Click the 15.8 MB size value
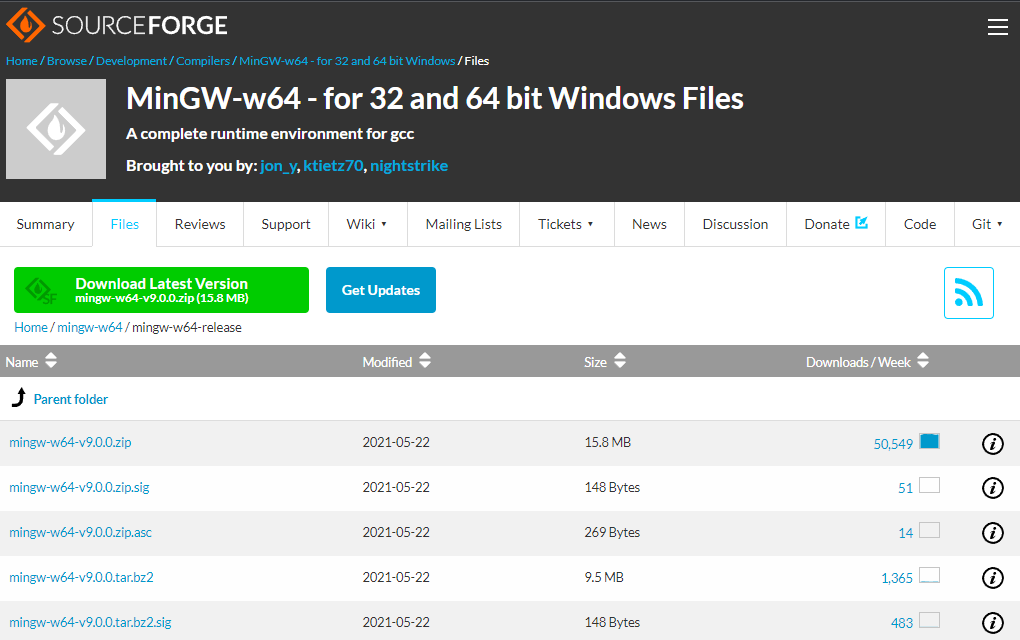Image resolution: width=1020 pixels, height=640 pixels. pos(608,442)
